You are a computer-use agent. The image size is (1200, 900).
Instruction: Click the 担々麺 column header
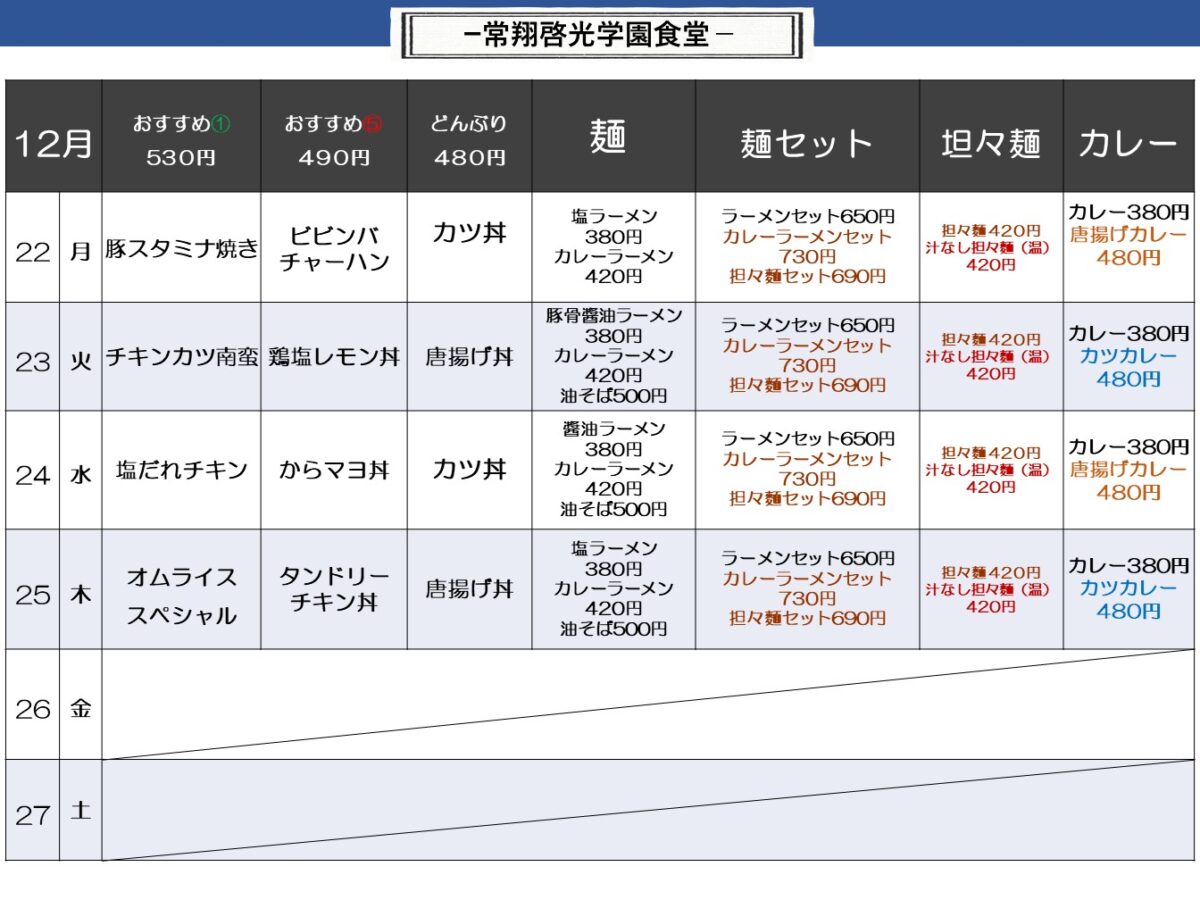click(x=990, y=143)
